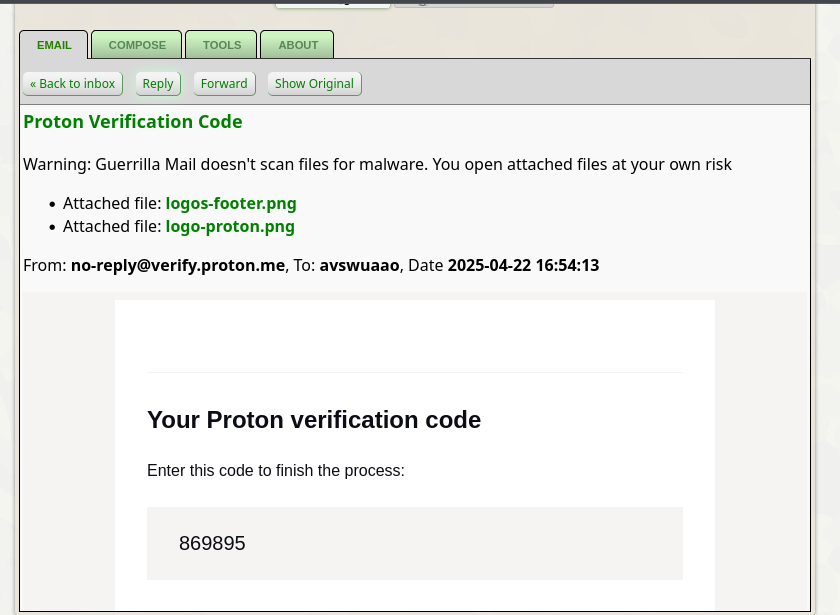The width and height of the screenshot is (840, 615).
Task: Click the cut-off white field at top
Action: point(333,5)
